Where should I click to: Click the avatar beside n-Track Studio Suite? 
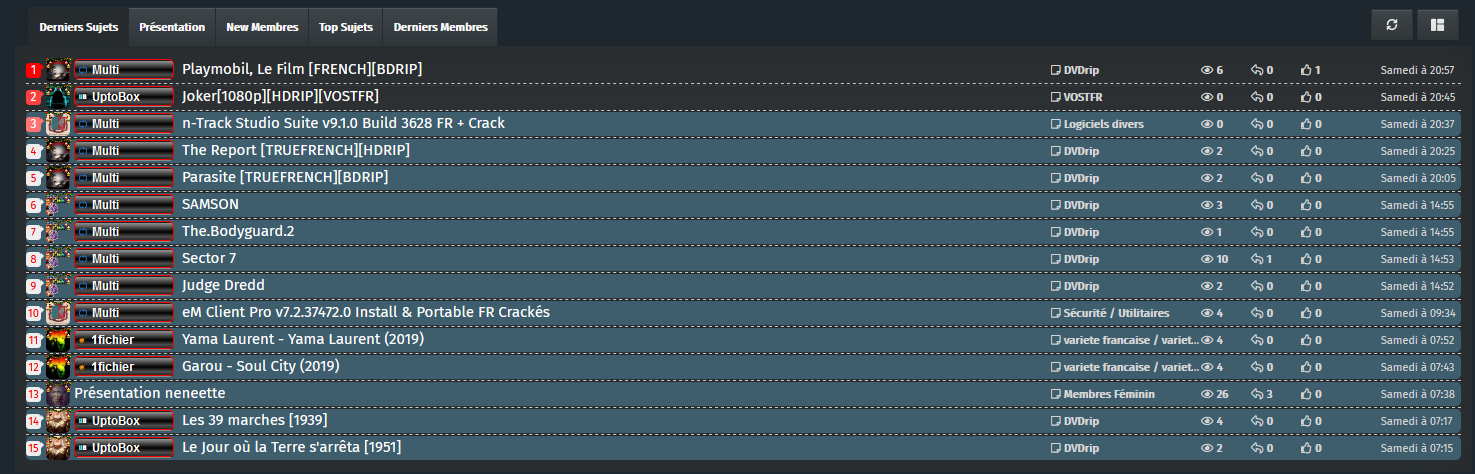point(59,124)
